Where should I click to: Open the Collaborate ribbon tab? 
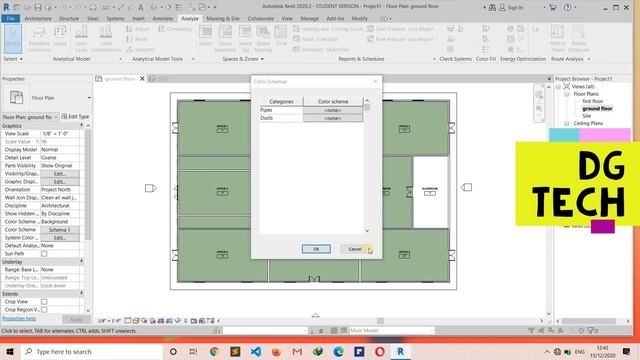point(261,19)
